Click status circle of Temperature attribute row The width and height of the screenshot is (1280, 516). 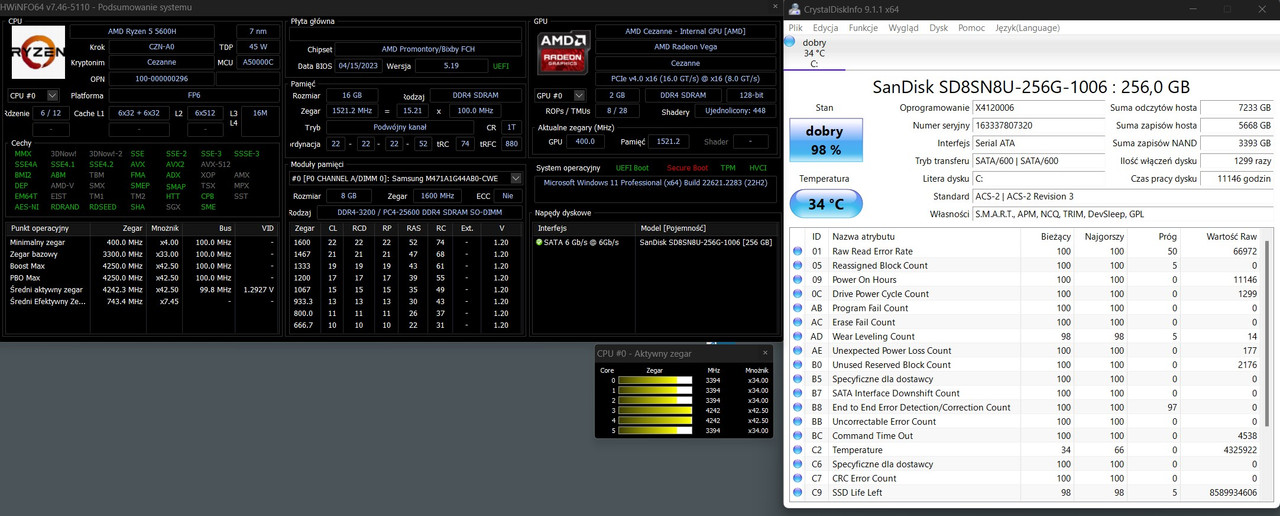coord(798,450)
